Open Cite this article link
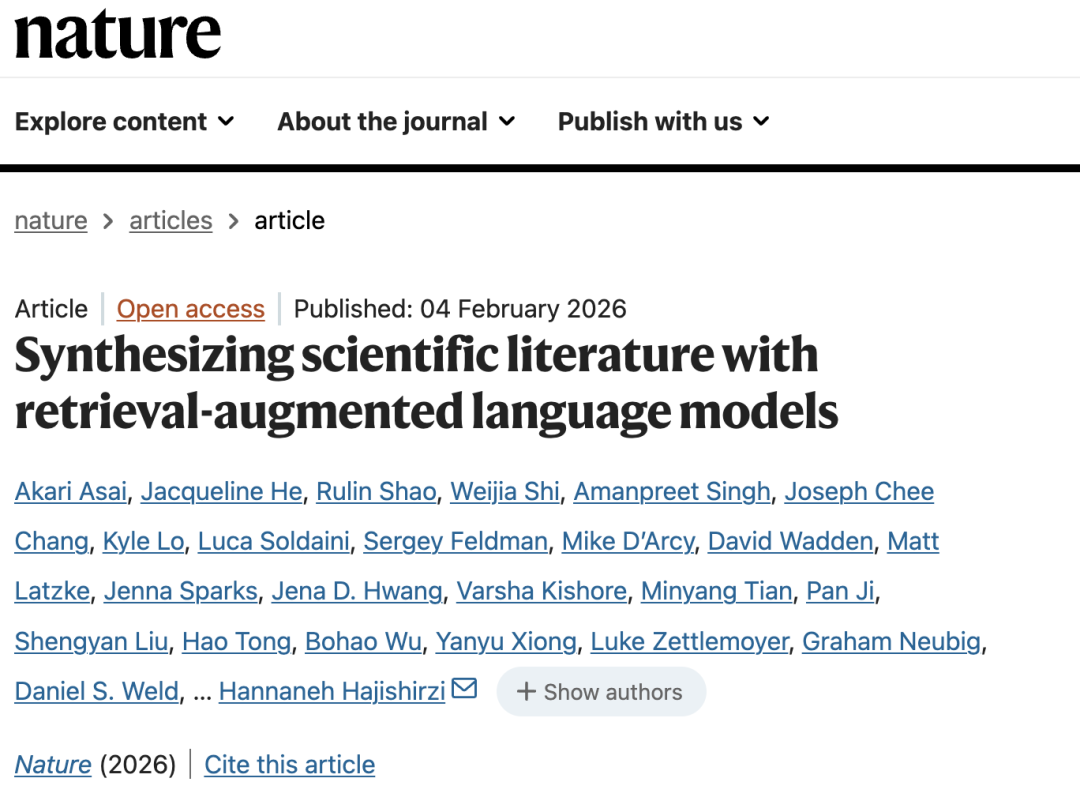The height and width of the screenshot is (812, 1080). [290, 765]
